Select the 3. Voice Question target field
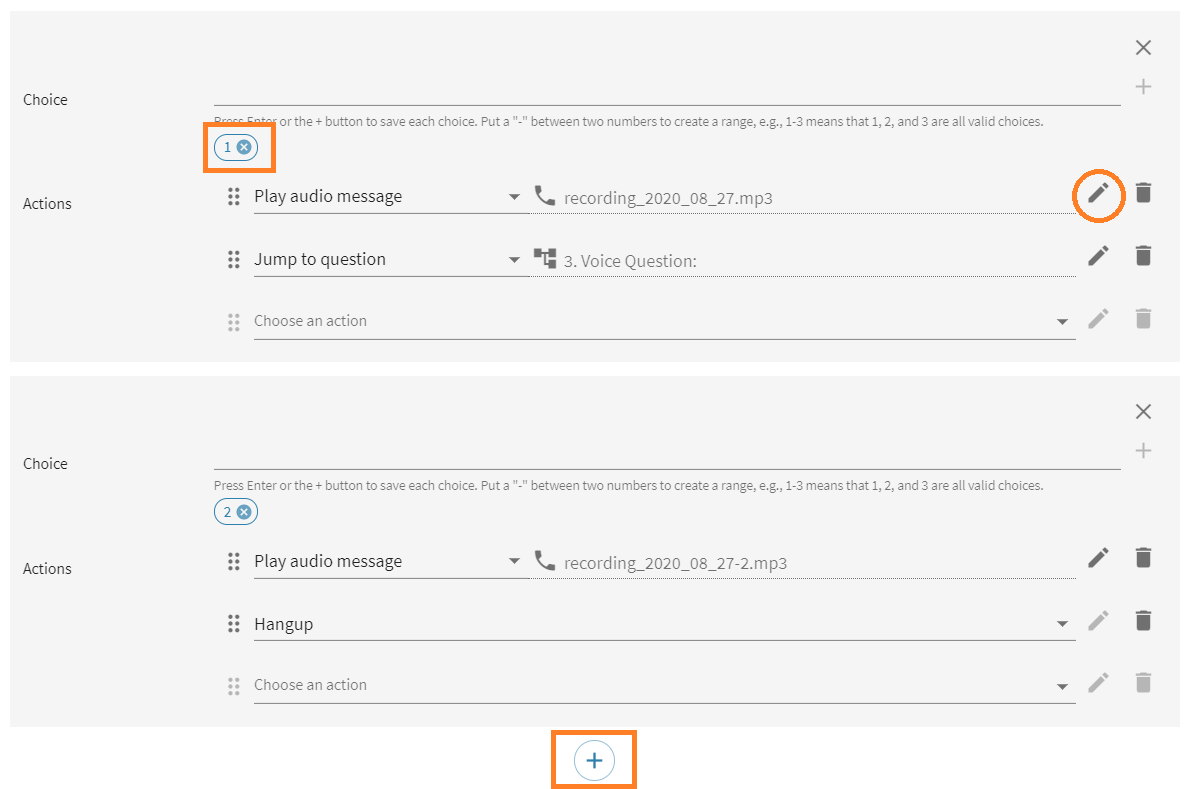Image resolution: width=1186 pixels, height=789 pixels. coord(803,260)
